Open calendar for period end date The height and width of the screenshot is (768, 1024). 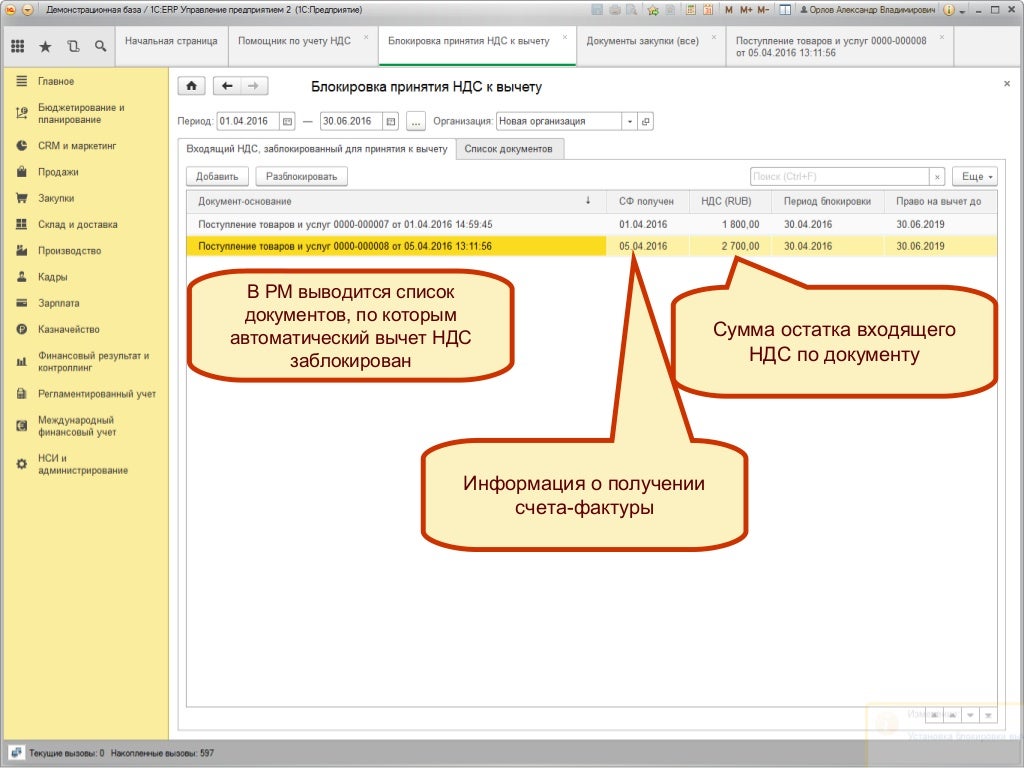click(x=390, y=122)
